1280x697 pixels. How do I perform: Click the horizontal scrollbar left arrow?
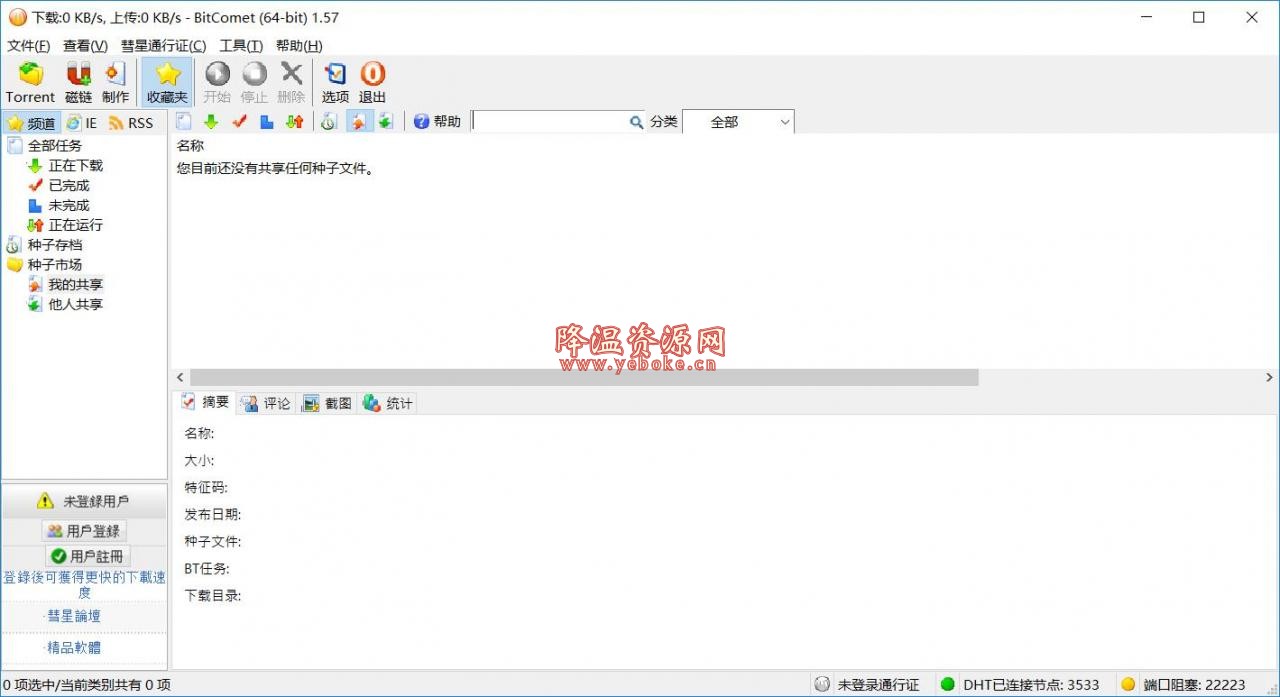pos(180,378)
